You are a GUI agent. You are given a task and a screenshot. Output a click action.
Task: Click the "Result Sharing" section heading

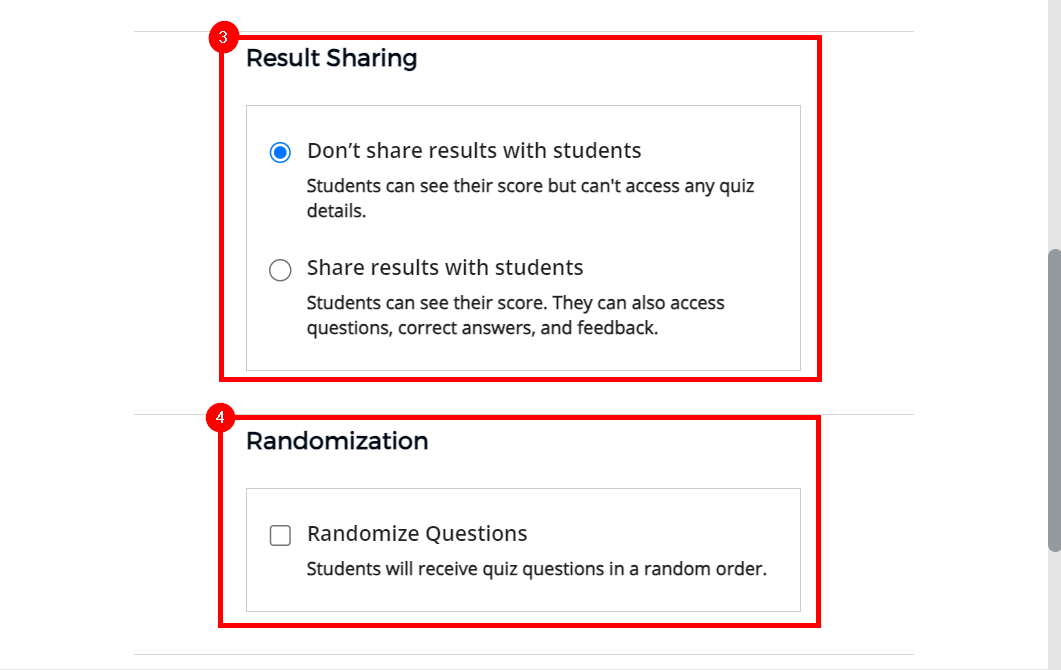click(x=332, y=59)
